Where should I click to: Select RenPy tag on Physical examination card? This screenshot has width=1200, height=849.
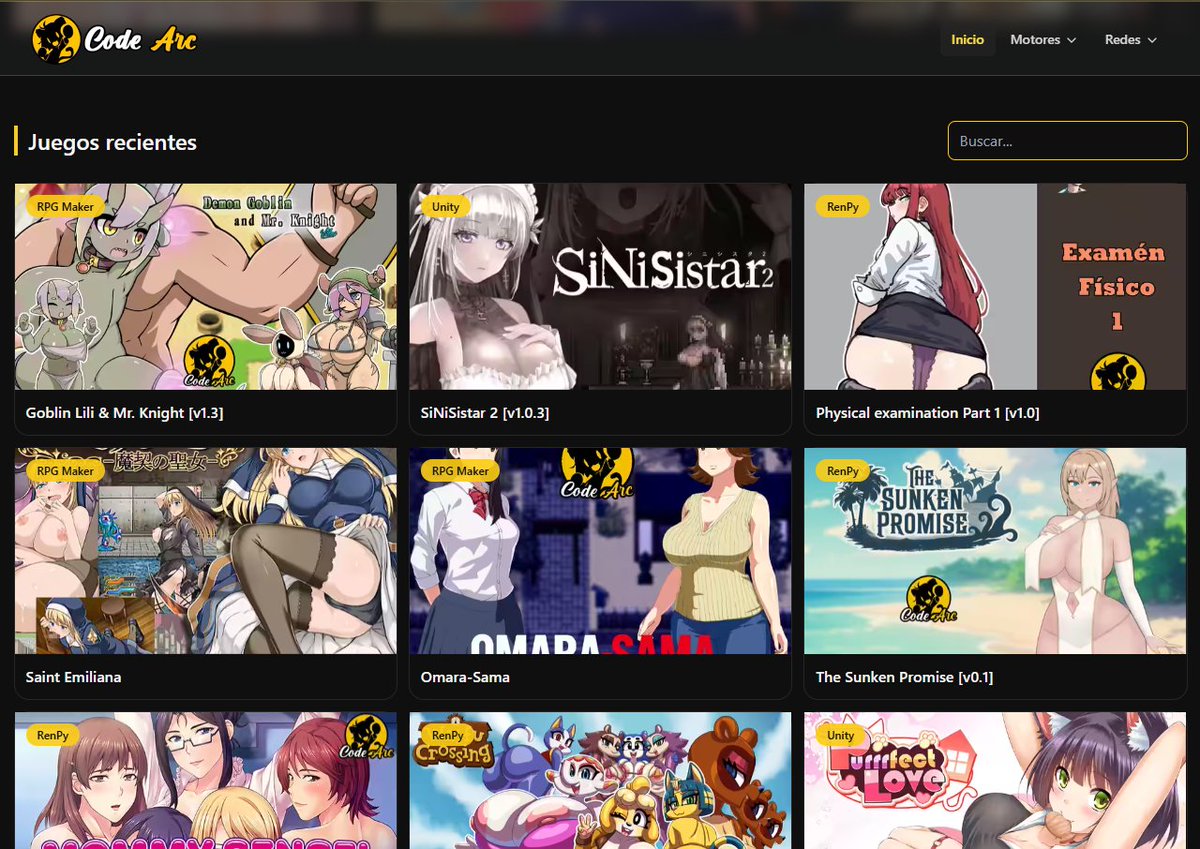(842, 207)
